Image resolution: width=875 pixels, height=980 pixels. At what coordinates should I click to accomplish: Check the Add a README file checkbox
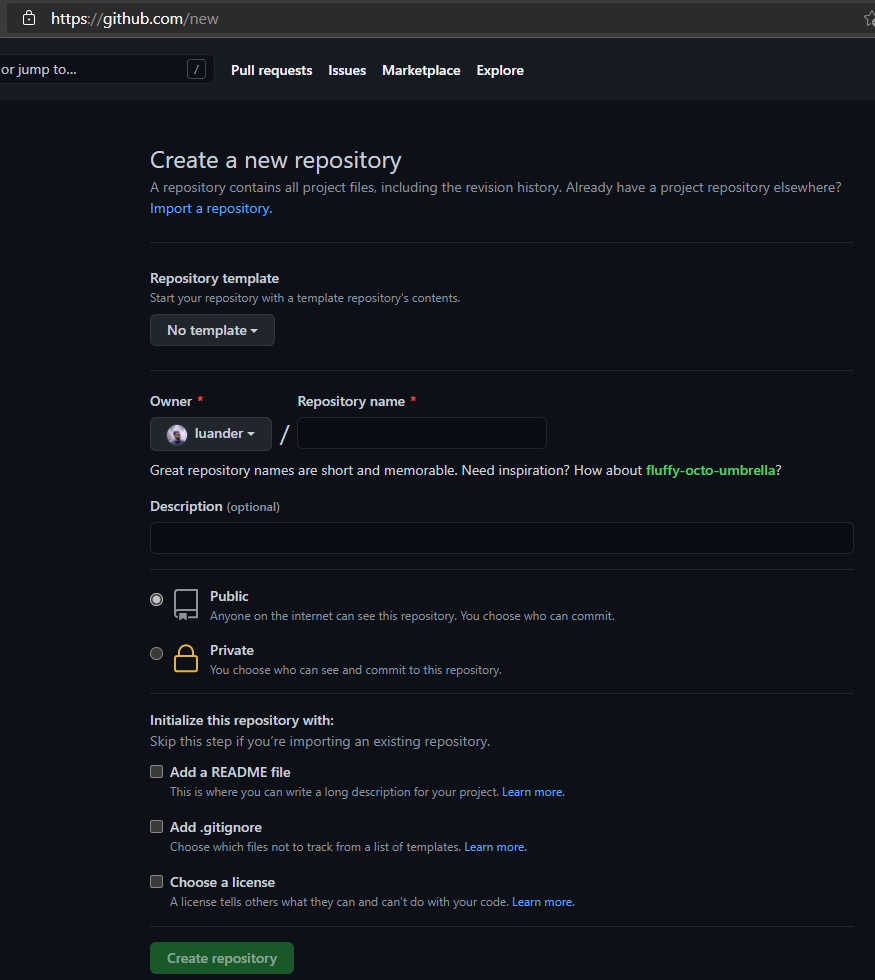pyautogui.click(x=156, y=771)
